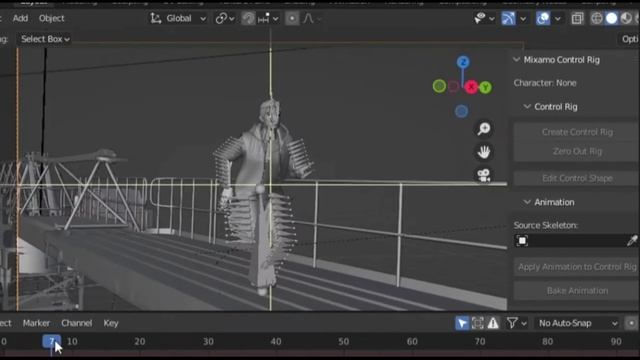The width and height of the screenshot is (640, 360).
Task: Collapse the Mixamo Control Rig panel
Action: pyautogui.click(x=517, y=60)
